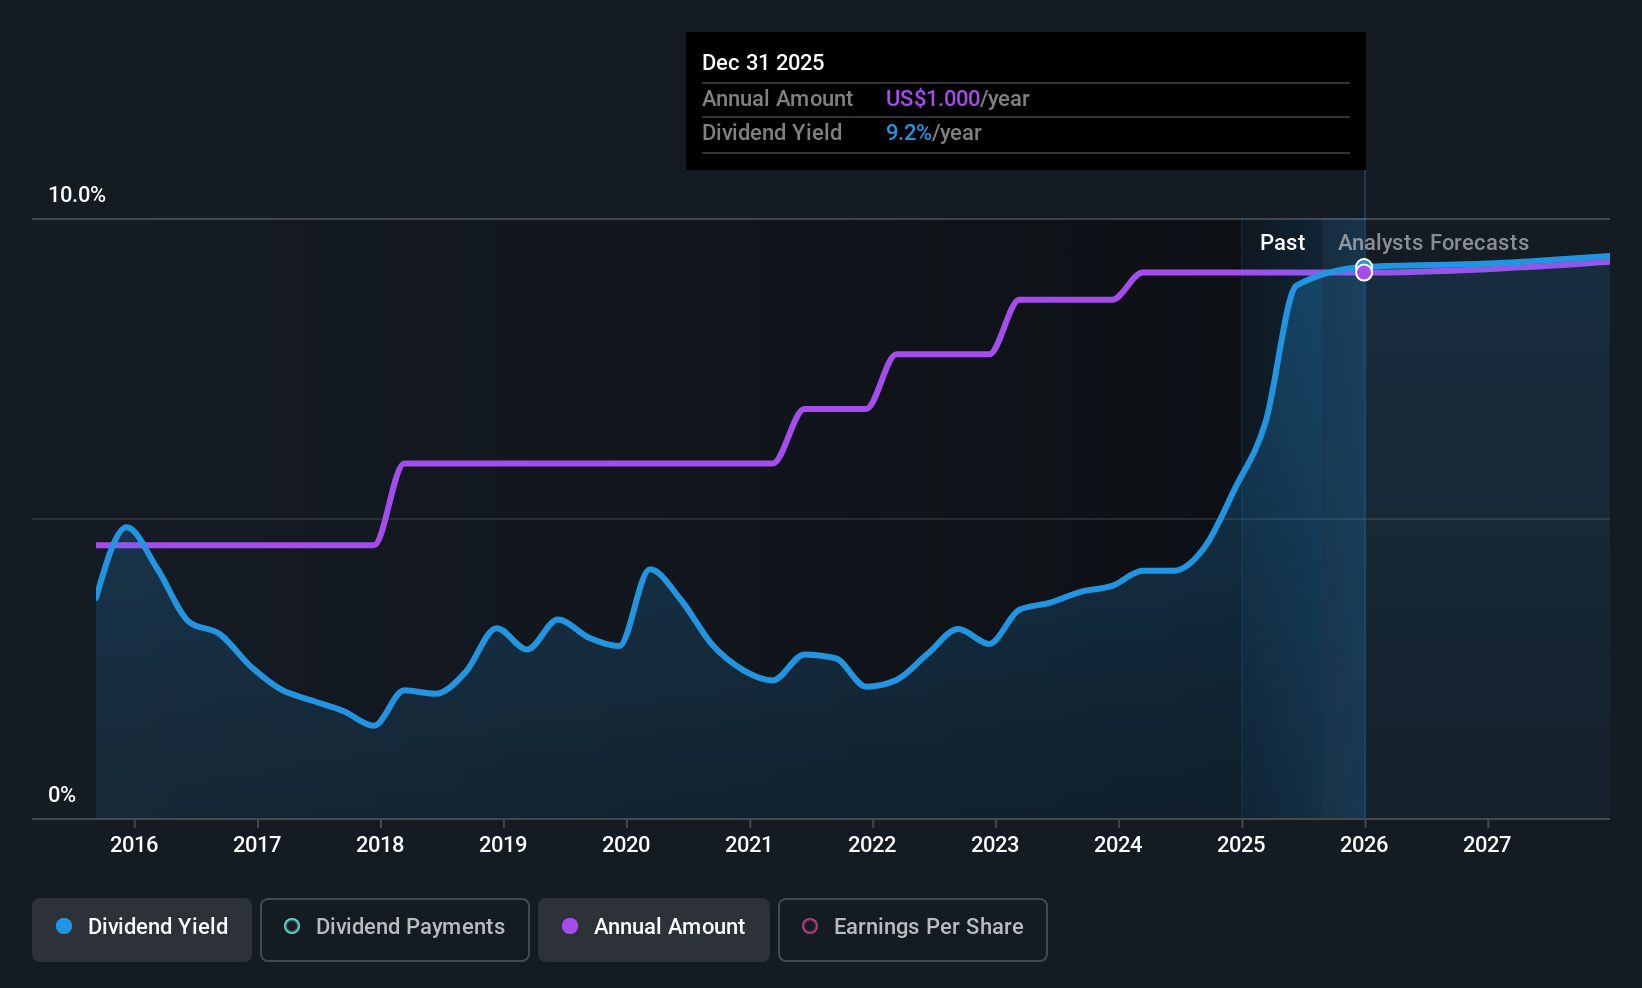Click the purple Annual Amount legend dot
This screenshot has width=1642, height=988.
[570, 926]
